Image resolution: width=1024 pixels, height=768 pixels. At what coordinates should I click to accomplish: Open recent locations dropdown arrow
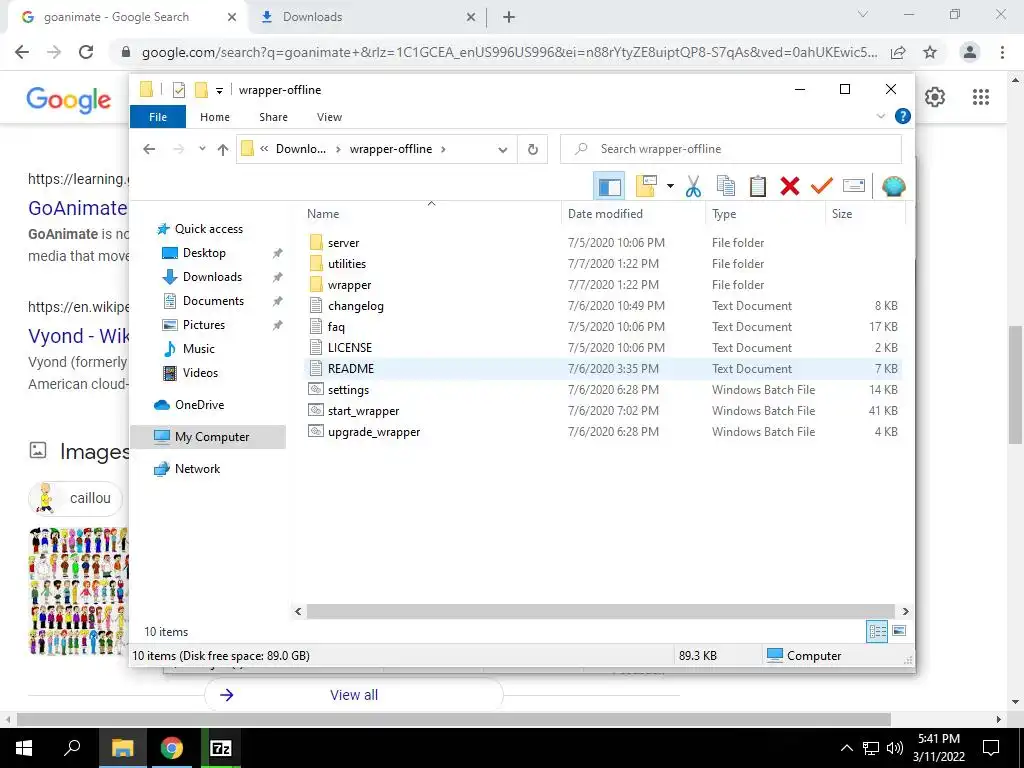click(x=202, y=150)
